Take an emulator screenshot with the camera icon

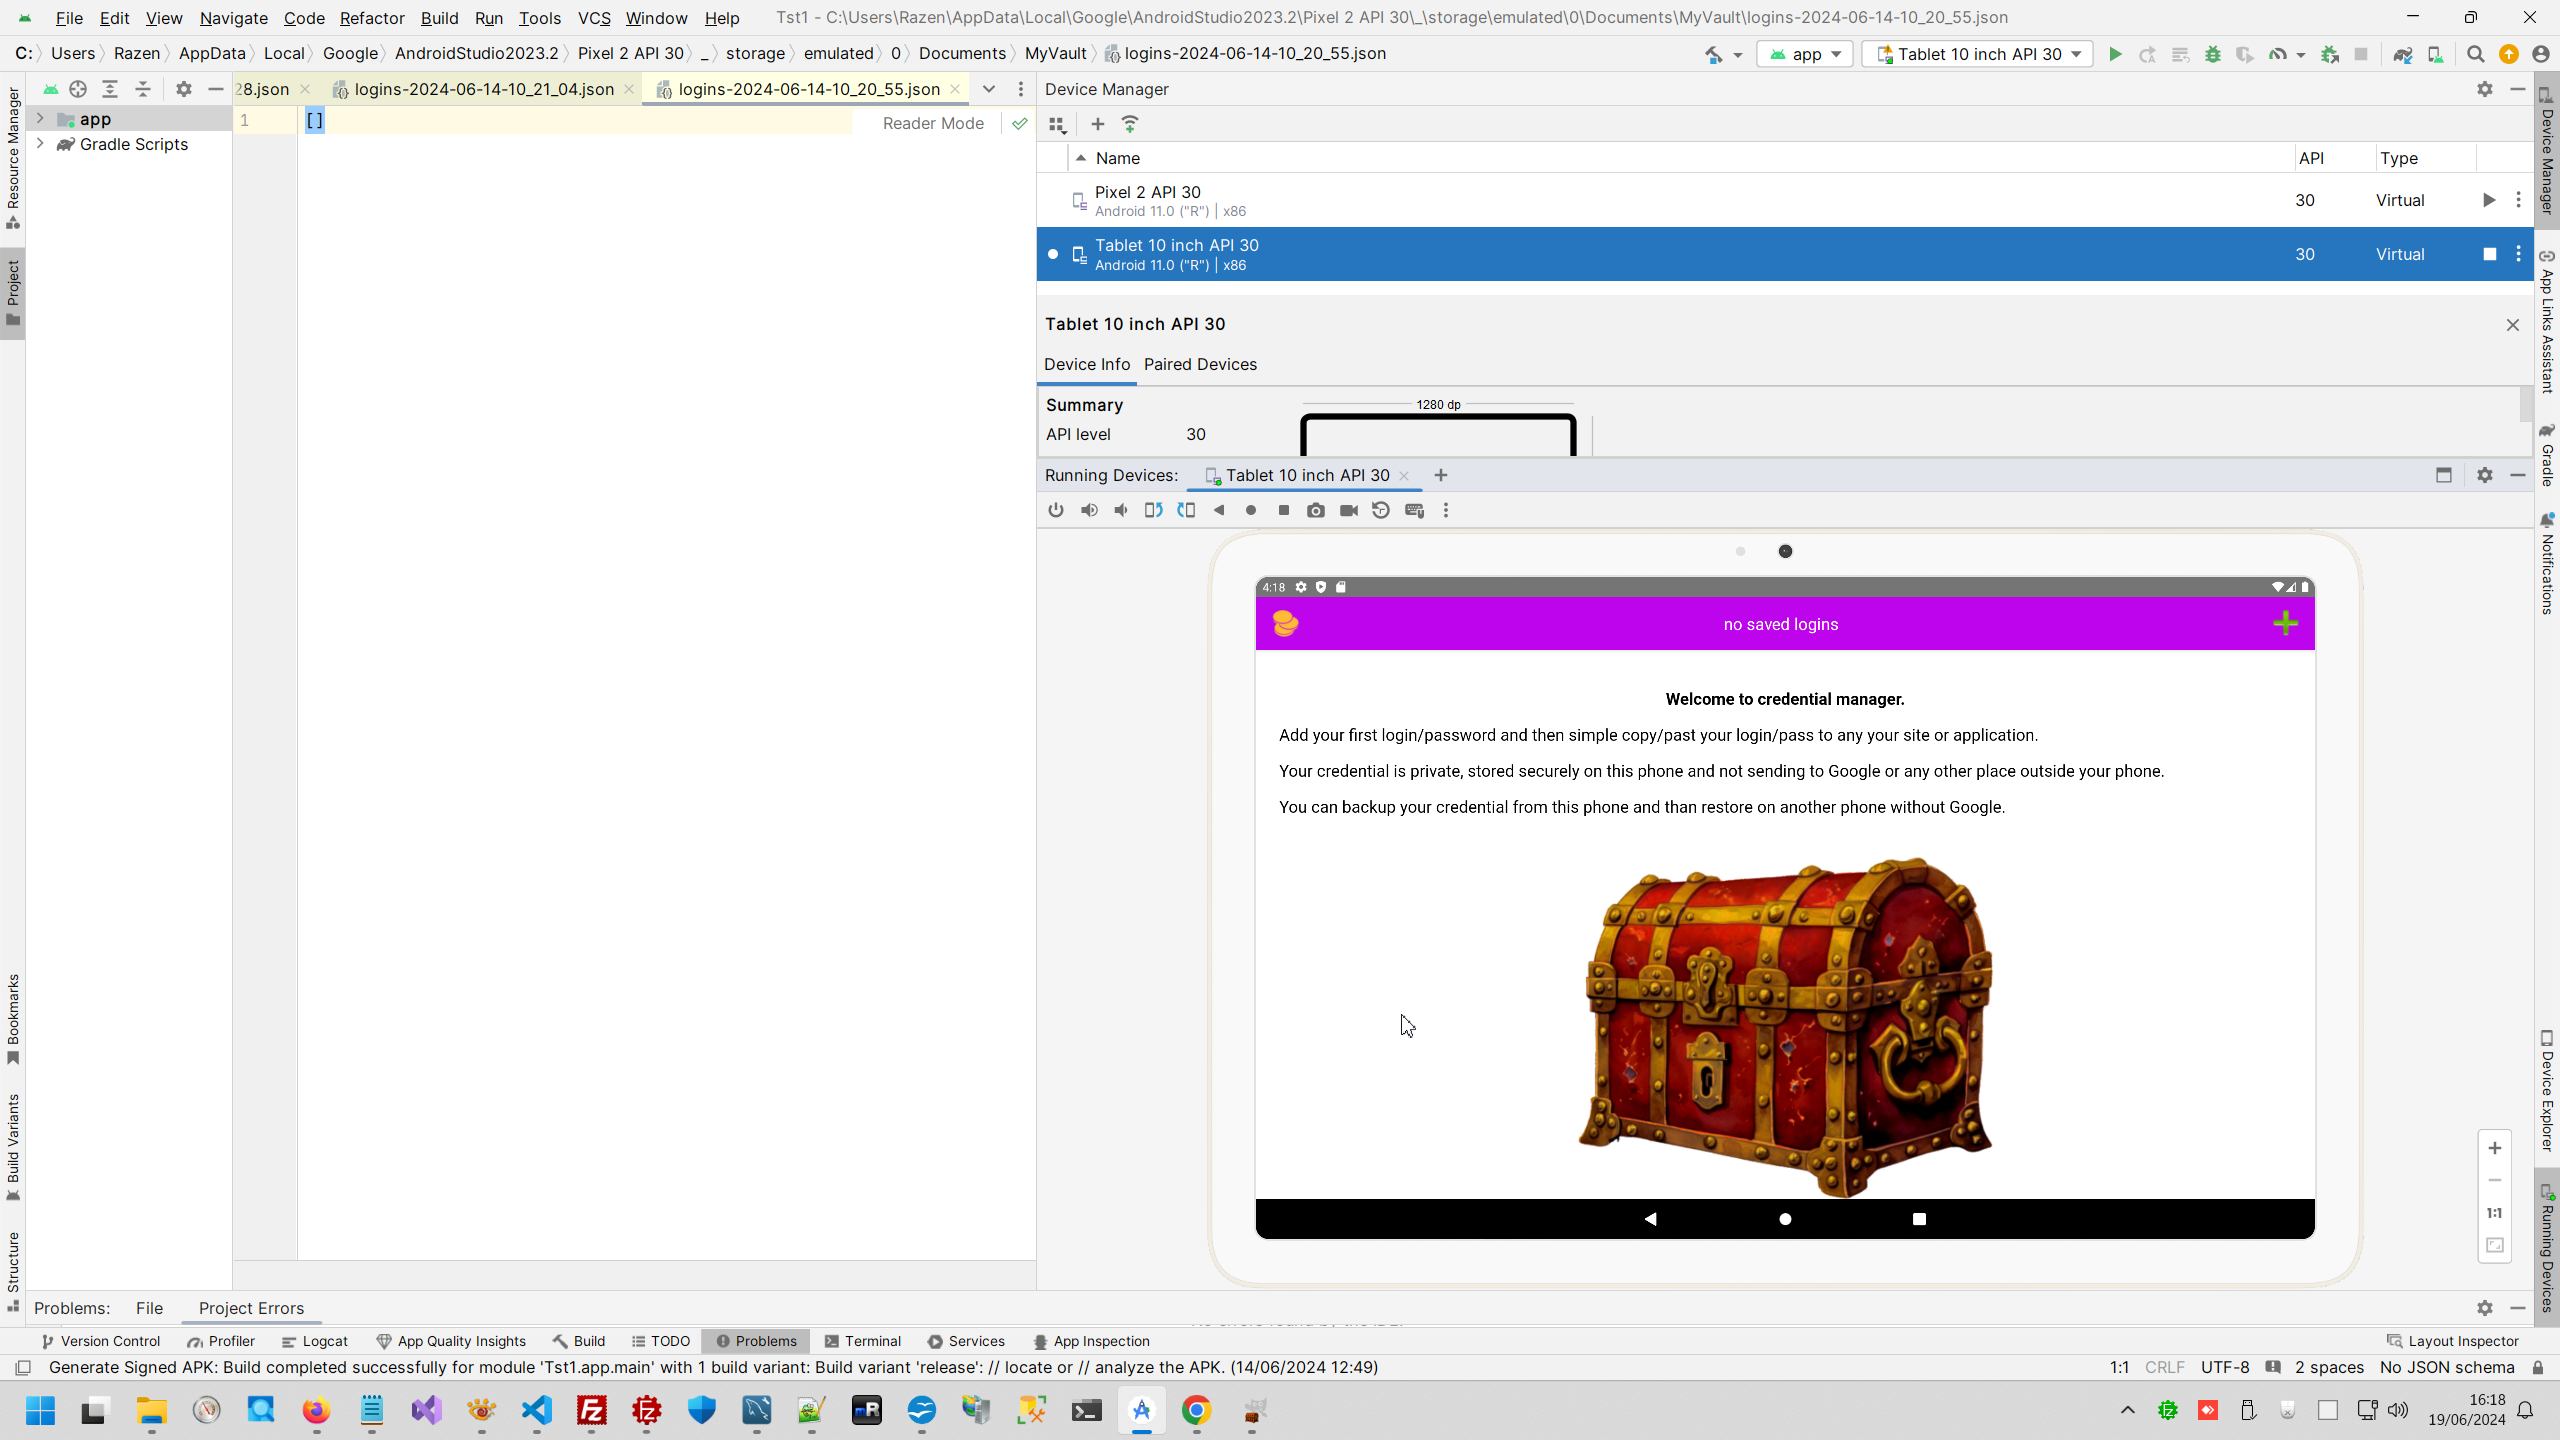coord(1316,510)
